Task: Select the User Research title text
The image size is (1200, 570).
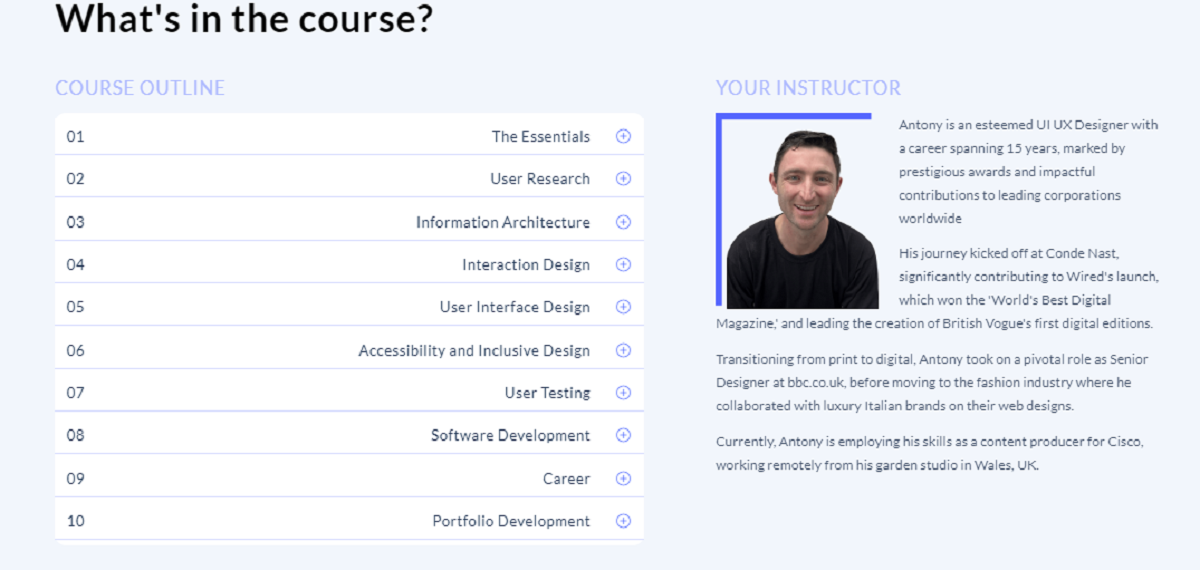Action: point(540,179)
